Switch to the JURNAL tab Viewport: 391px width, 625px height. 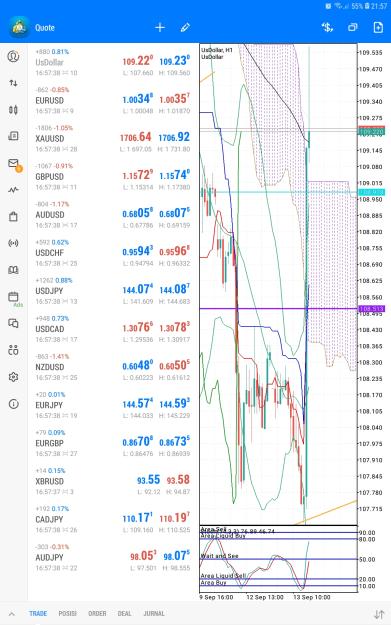[x=154, y=613]
